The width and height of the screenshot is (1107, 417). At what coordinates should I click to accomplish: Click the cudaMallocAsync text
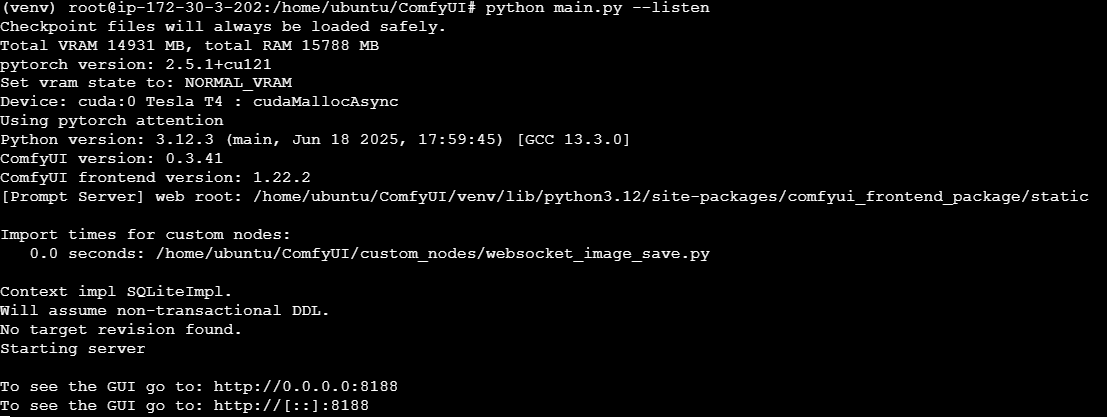pyautogui.click(x=325, y=102)
